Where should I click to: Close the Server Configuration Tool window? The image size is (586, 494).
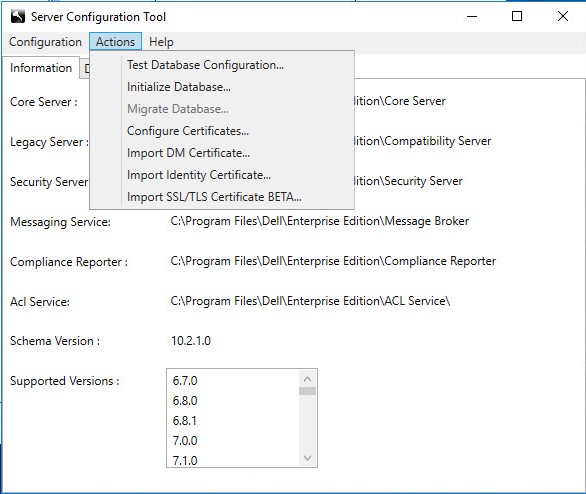pos(562,16)
